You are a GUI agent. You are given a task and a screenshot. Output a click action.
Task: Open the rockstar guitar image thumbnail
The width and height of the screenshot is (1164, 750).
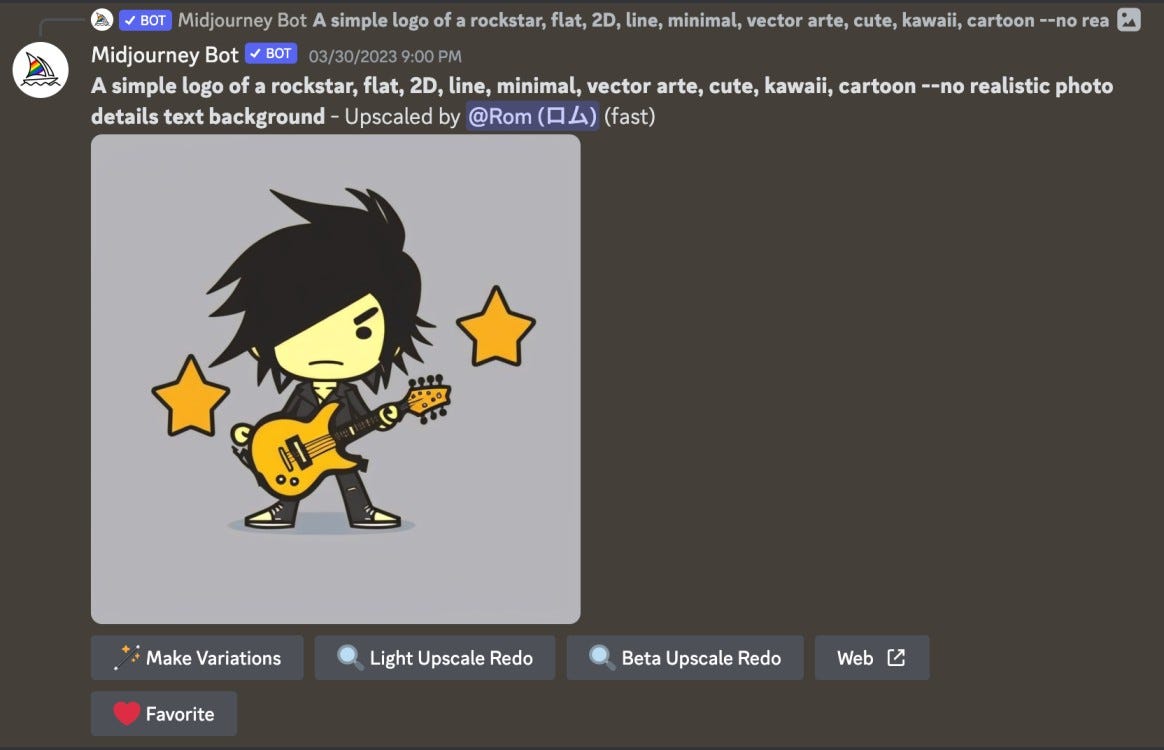click(336, 379)
